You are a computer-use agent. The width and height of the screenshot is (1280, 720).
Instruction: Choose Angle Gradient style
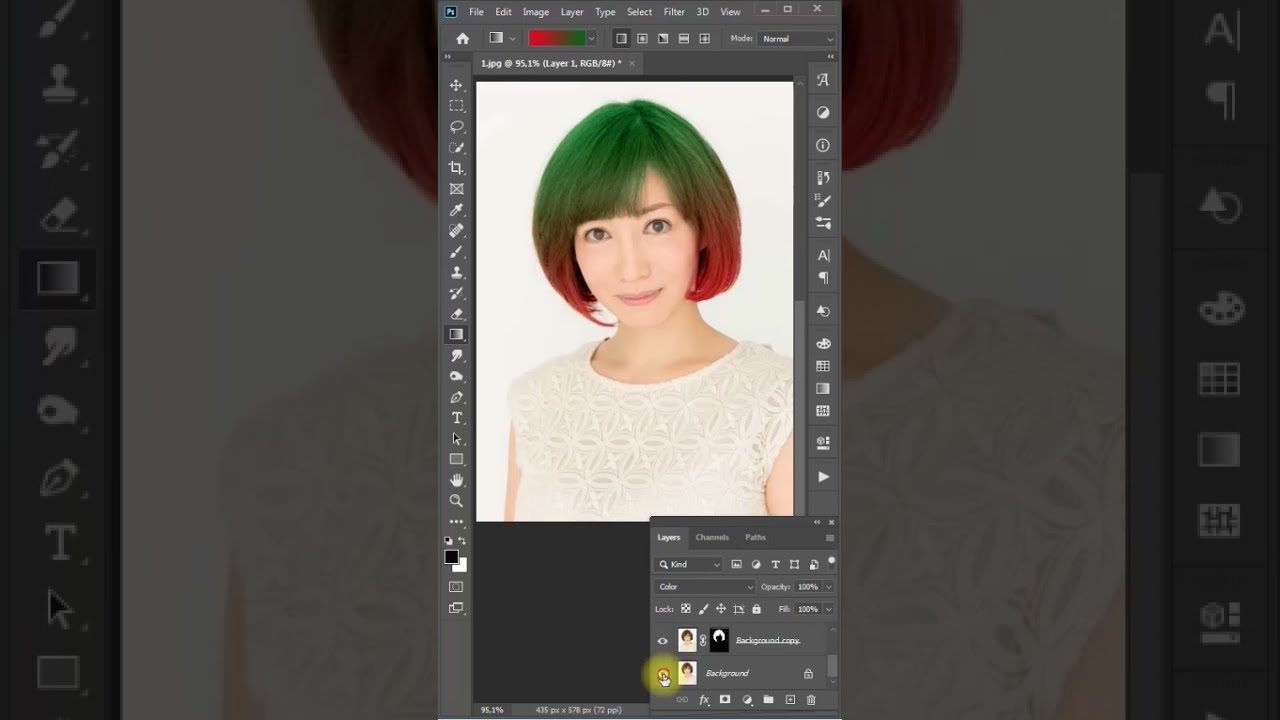(x=663, y=39)
